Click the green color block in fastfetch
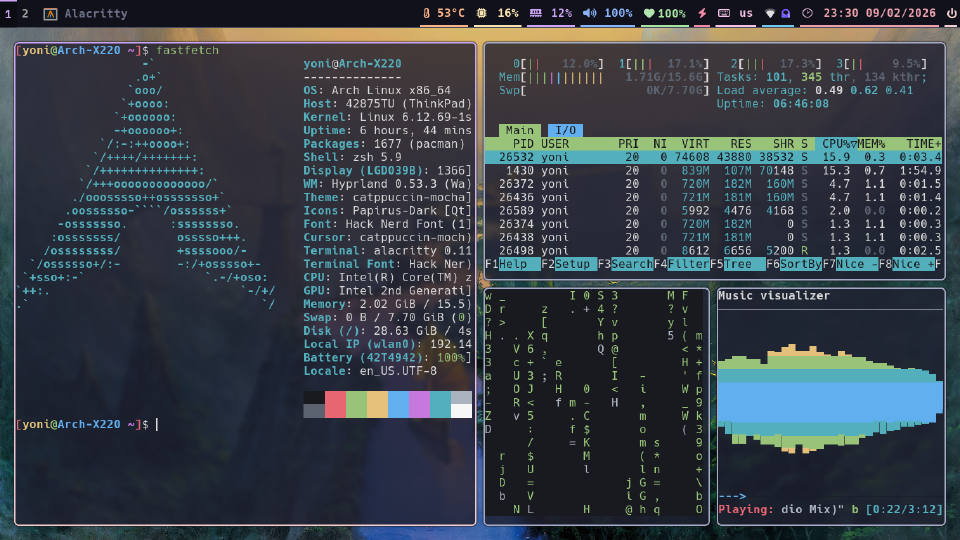 (x=356, y=405)
